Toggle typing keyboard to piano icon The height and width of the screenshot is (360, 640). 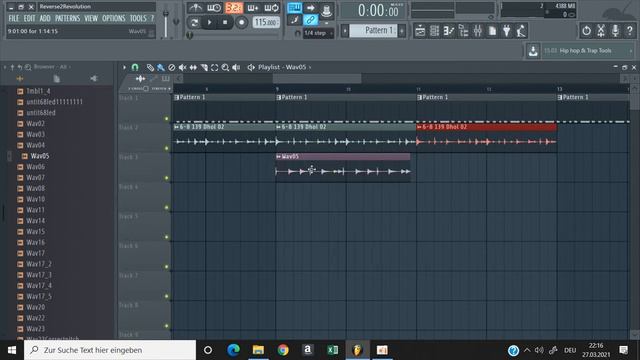(294, 8)
